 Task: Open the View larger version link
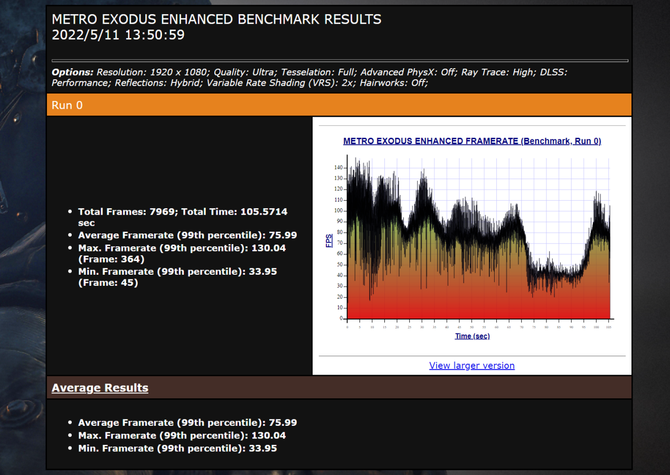[471, 365]
